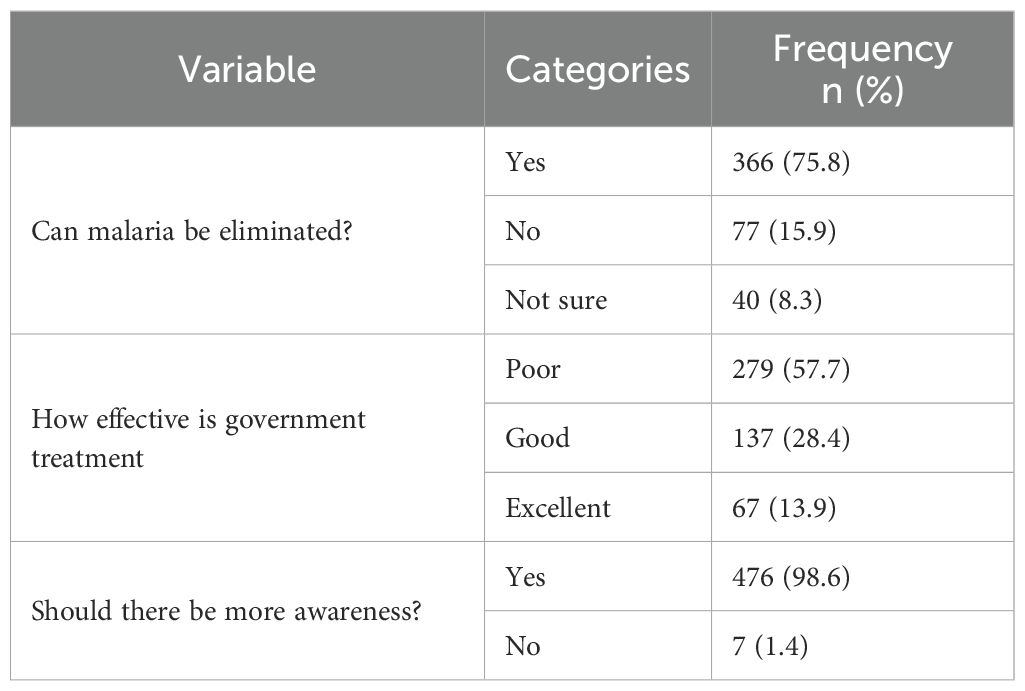
Task: Click the Categories column header
Action: click(597, 69)
